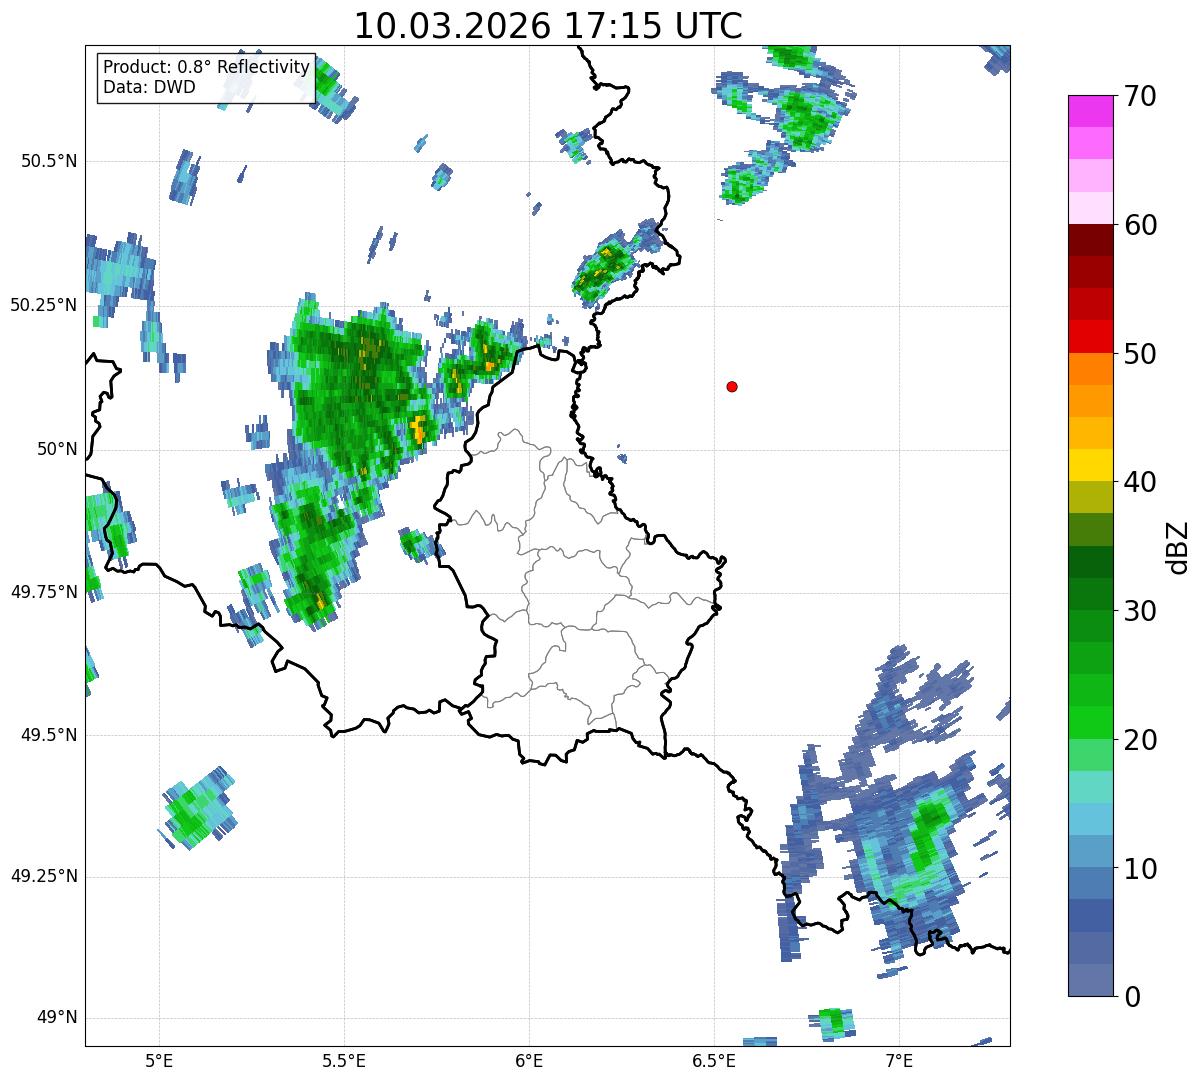Click the bright red swatch just above 50 dBZ
This screenshot has width=1202, height=1081.
pyautogui.click(x=1091, y=337)
